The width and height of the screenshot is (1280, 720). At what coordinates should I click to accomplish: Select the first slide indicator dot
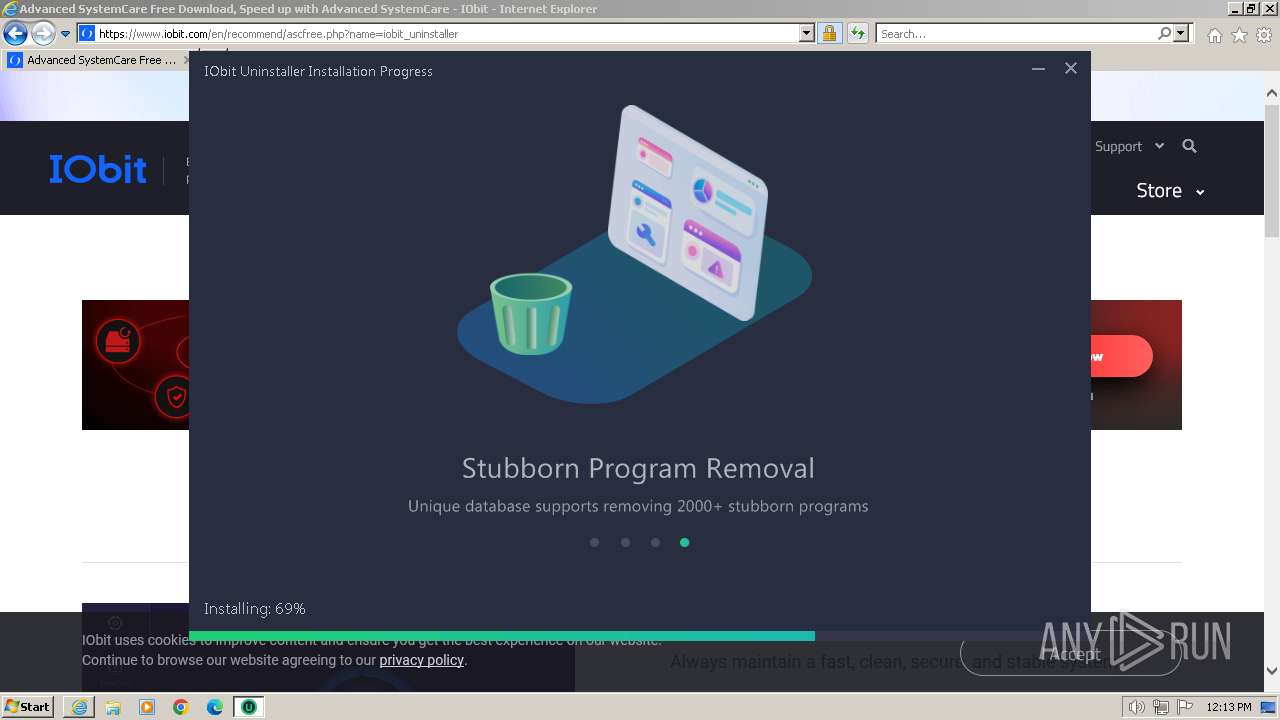[x=594, y=542]
